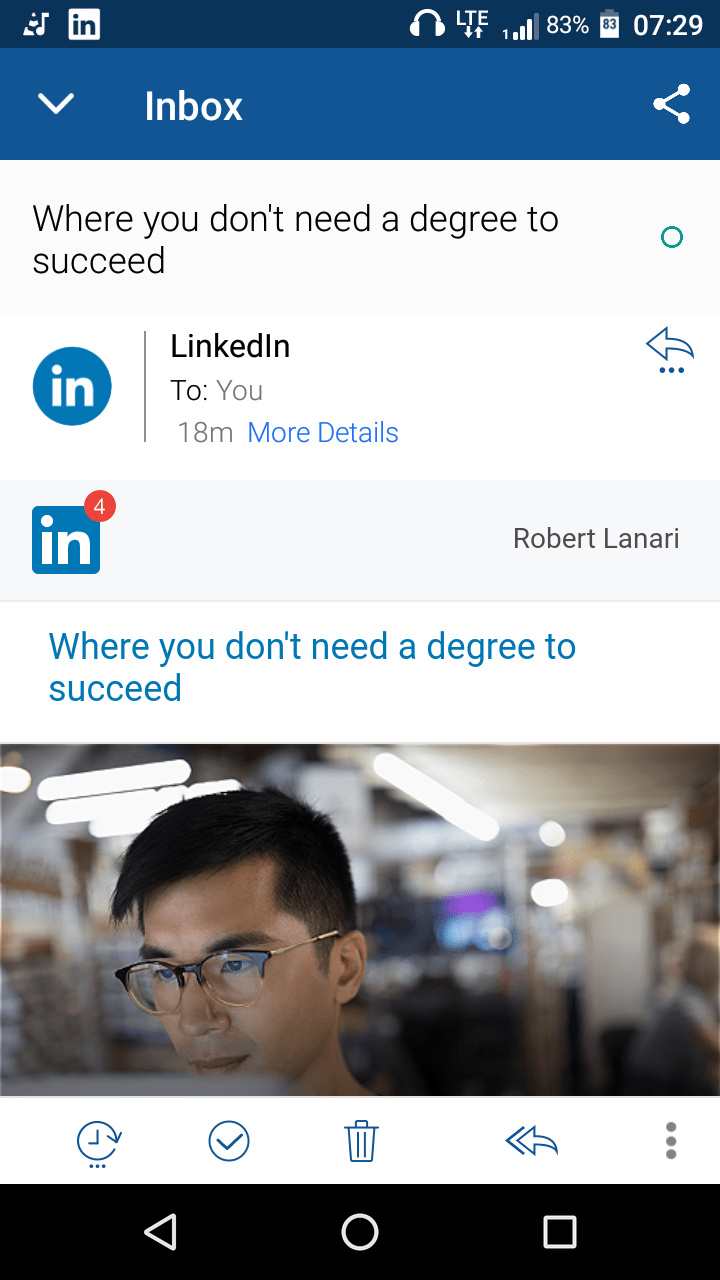The height and width of the screenshot is (1280, 720).
Task: Collapse the Inbox chevron arrow
Action: pos(56,104)
